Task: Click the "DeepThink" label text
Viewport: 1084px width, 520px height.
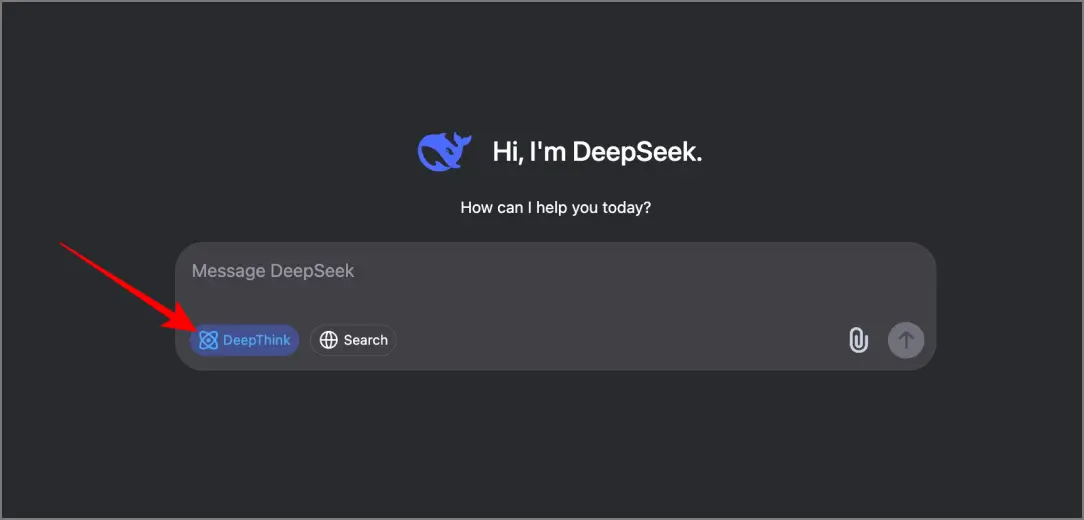Action: pyautogui.click(x=256, y=340)
